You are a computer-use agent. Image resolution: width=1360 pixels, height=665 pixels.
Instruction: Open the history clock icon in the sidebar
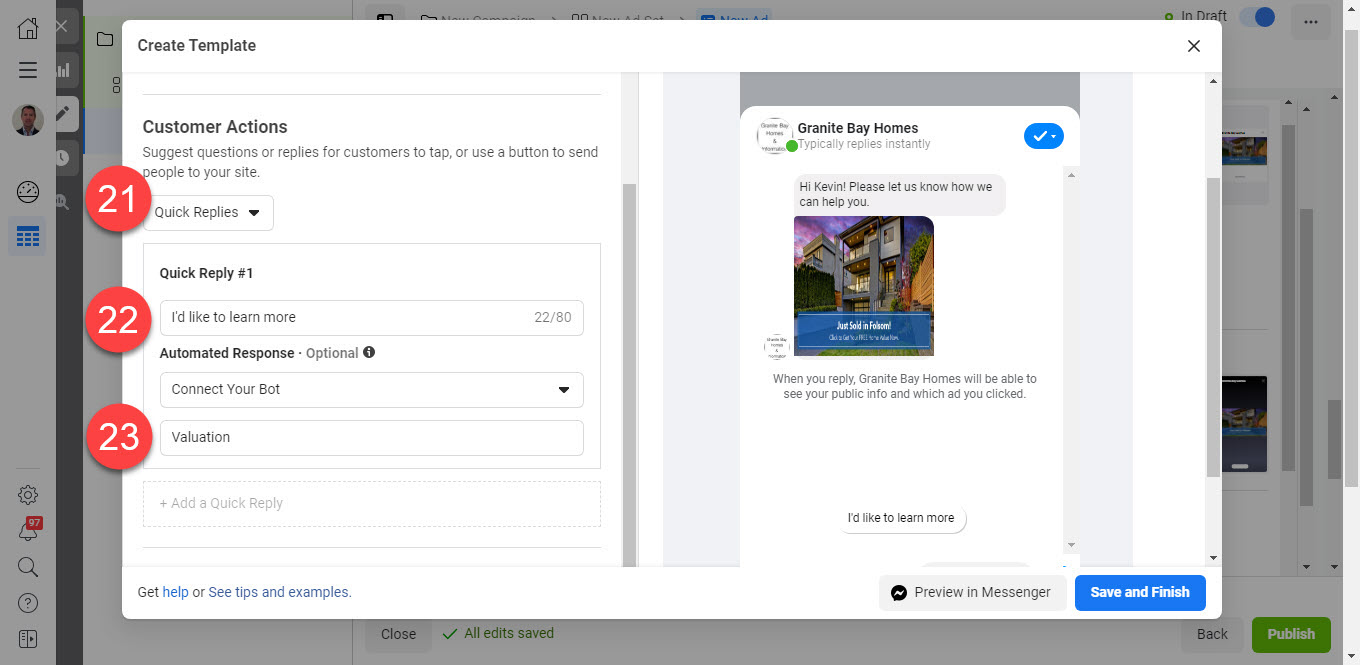[x=63, y=158]
